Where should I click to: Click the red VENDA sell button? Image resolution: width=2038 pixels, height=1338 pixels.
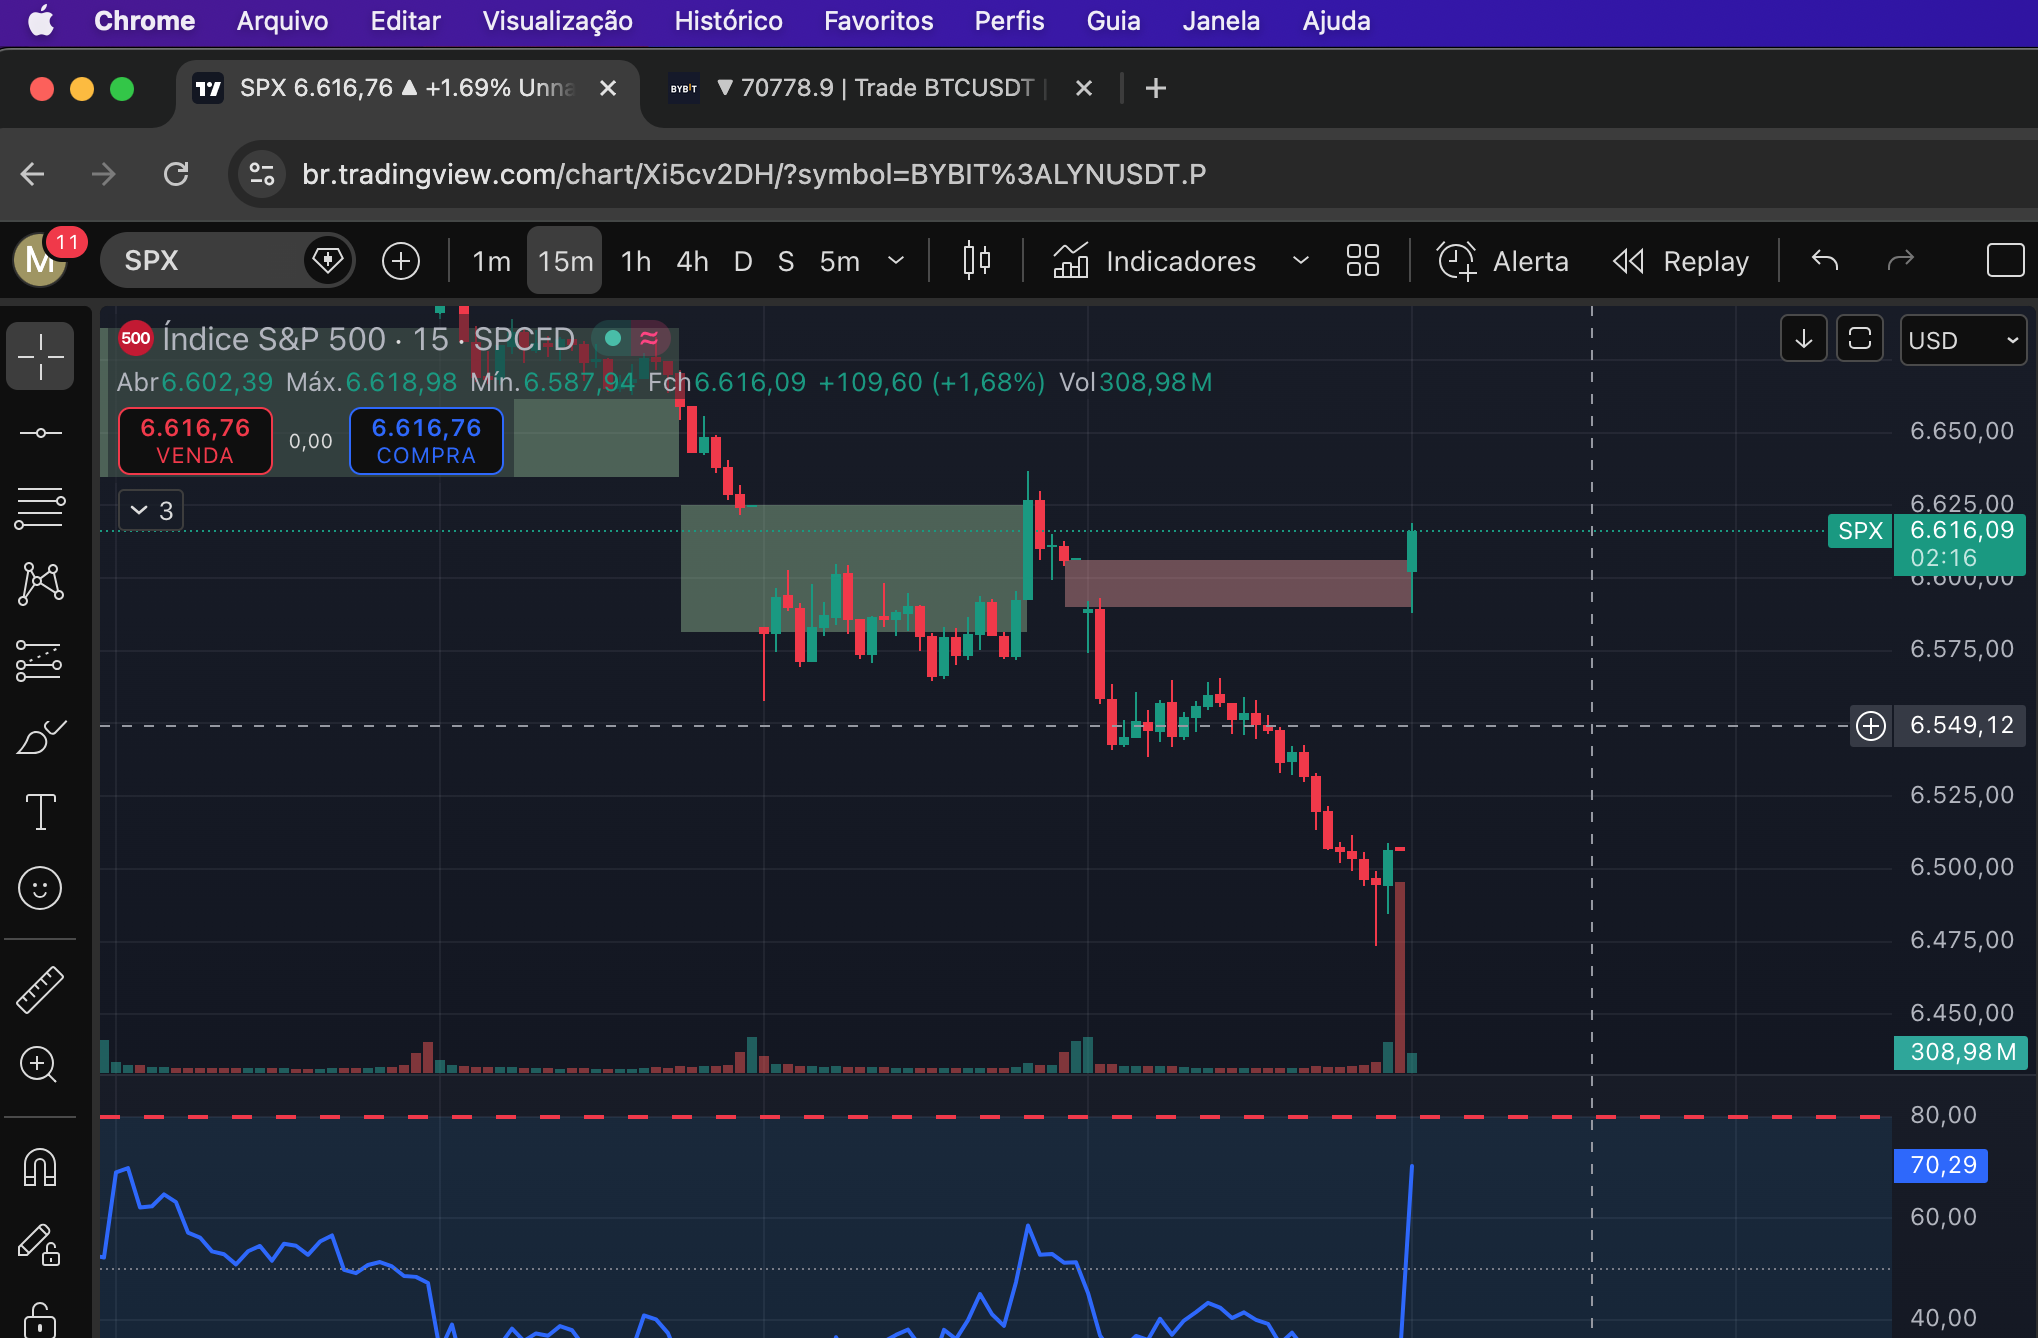point(195,441)
